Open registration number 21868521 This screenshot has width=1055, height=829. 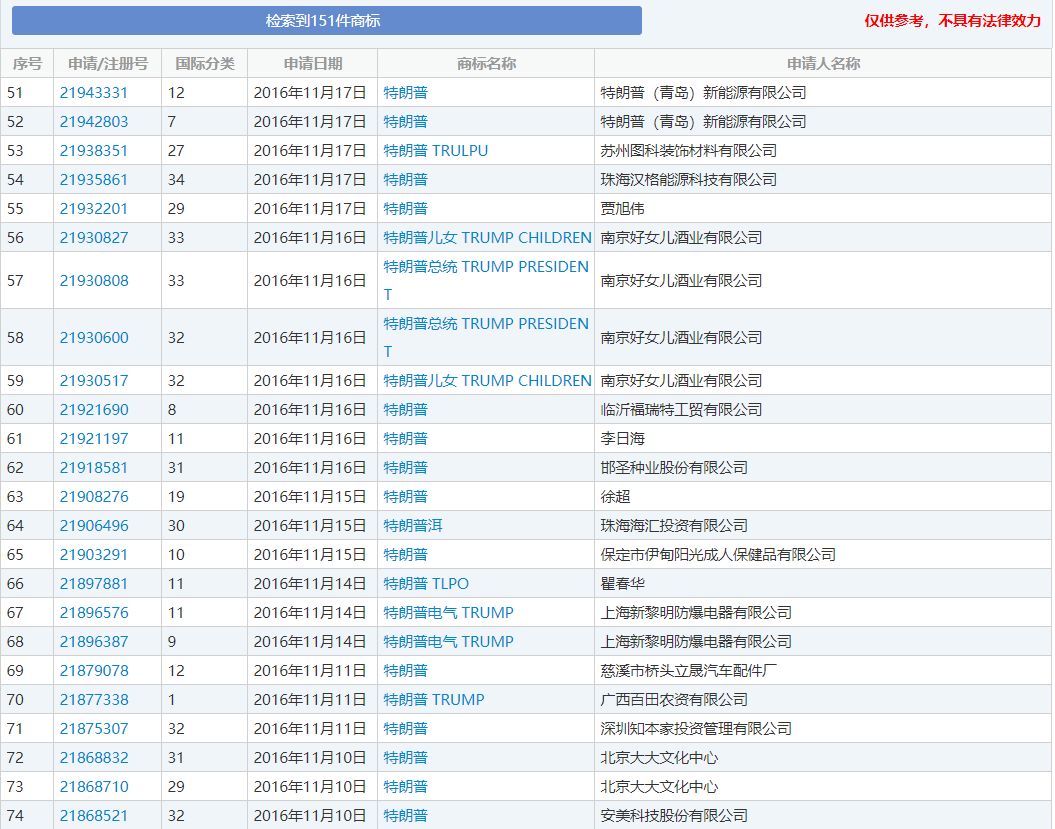(x=94, y=814)
